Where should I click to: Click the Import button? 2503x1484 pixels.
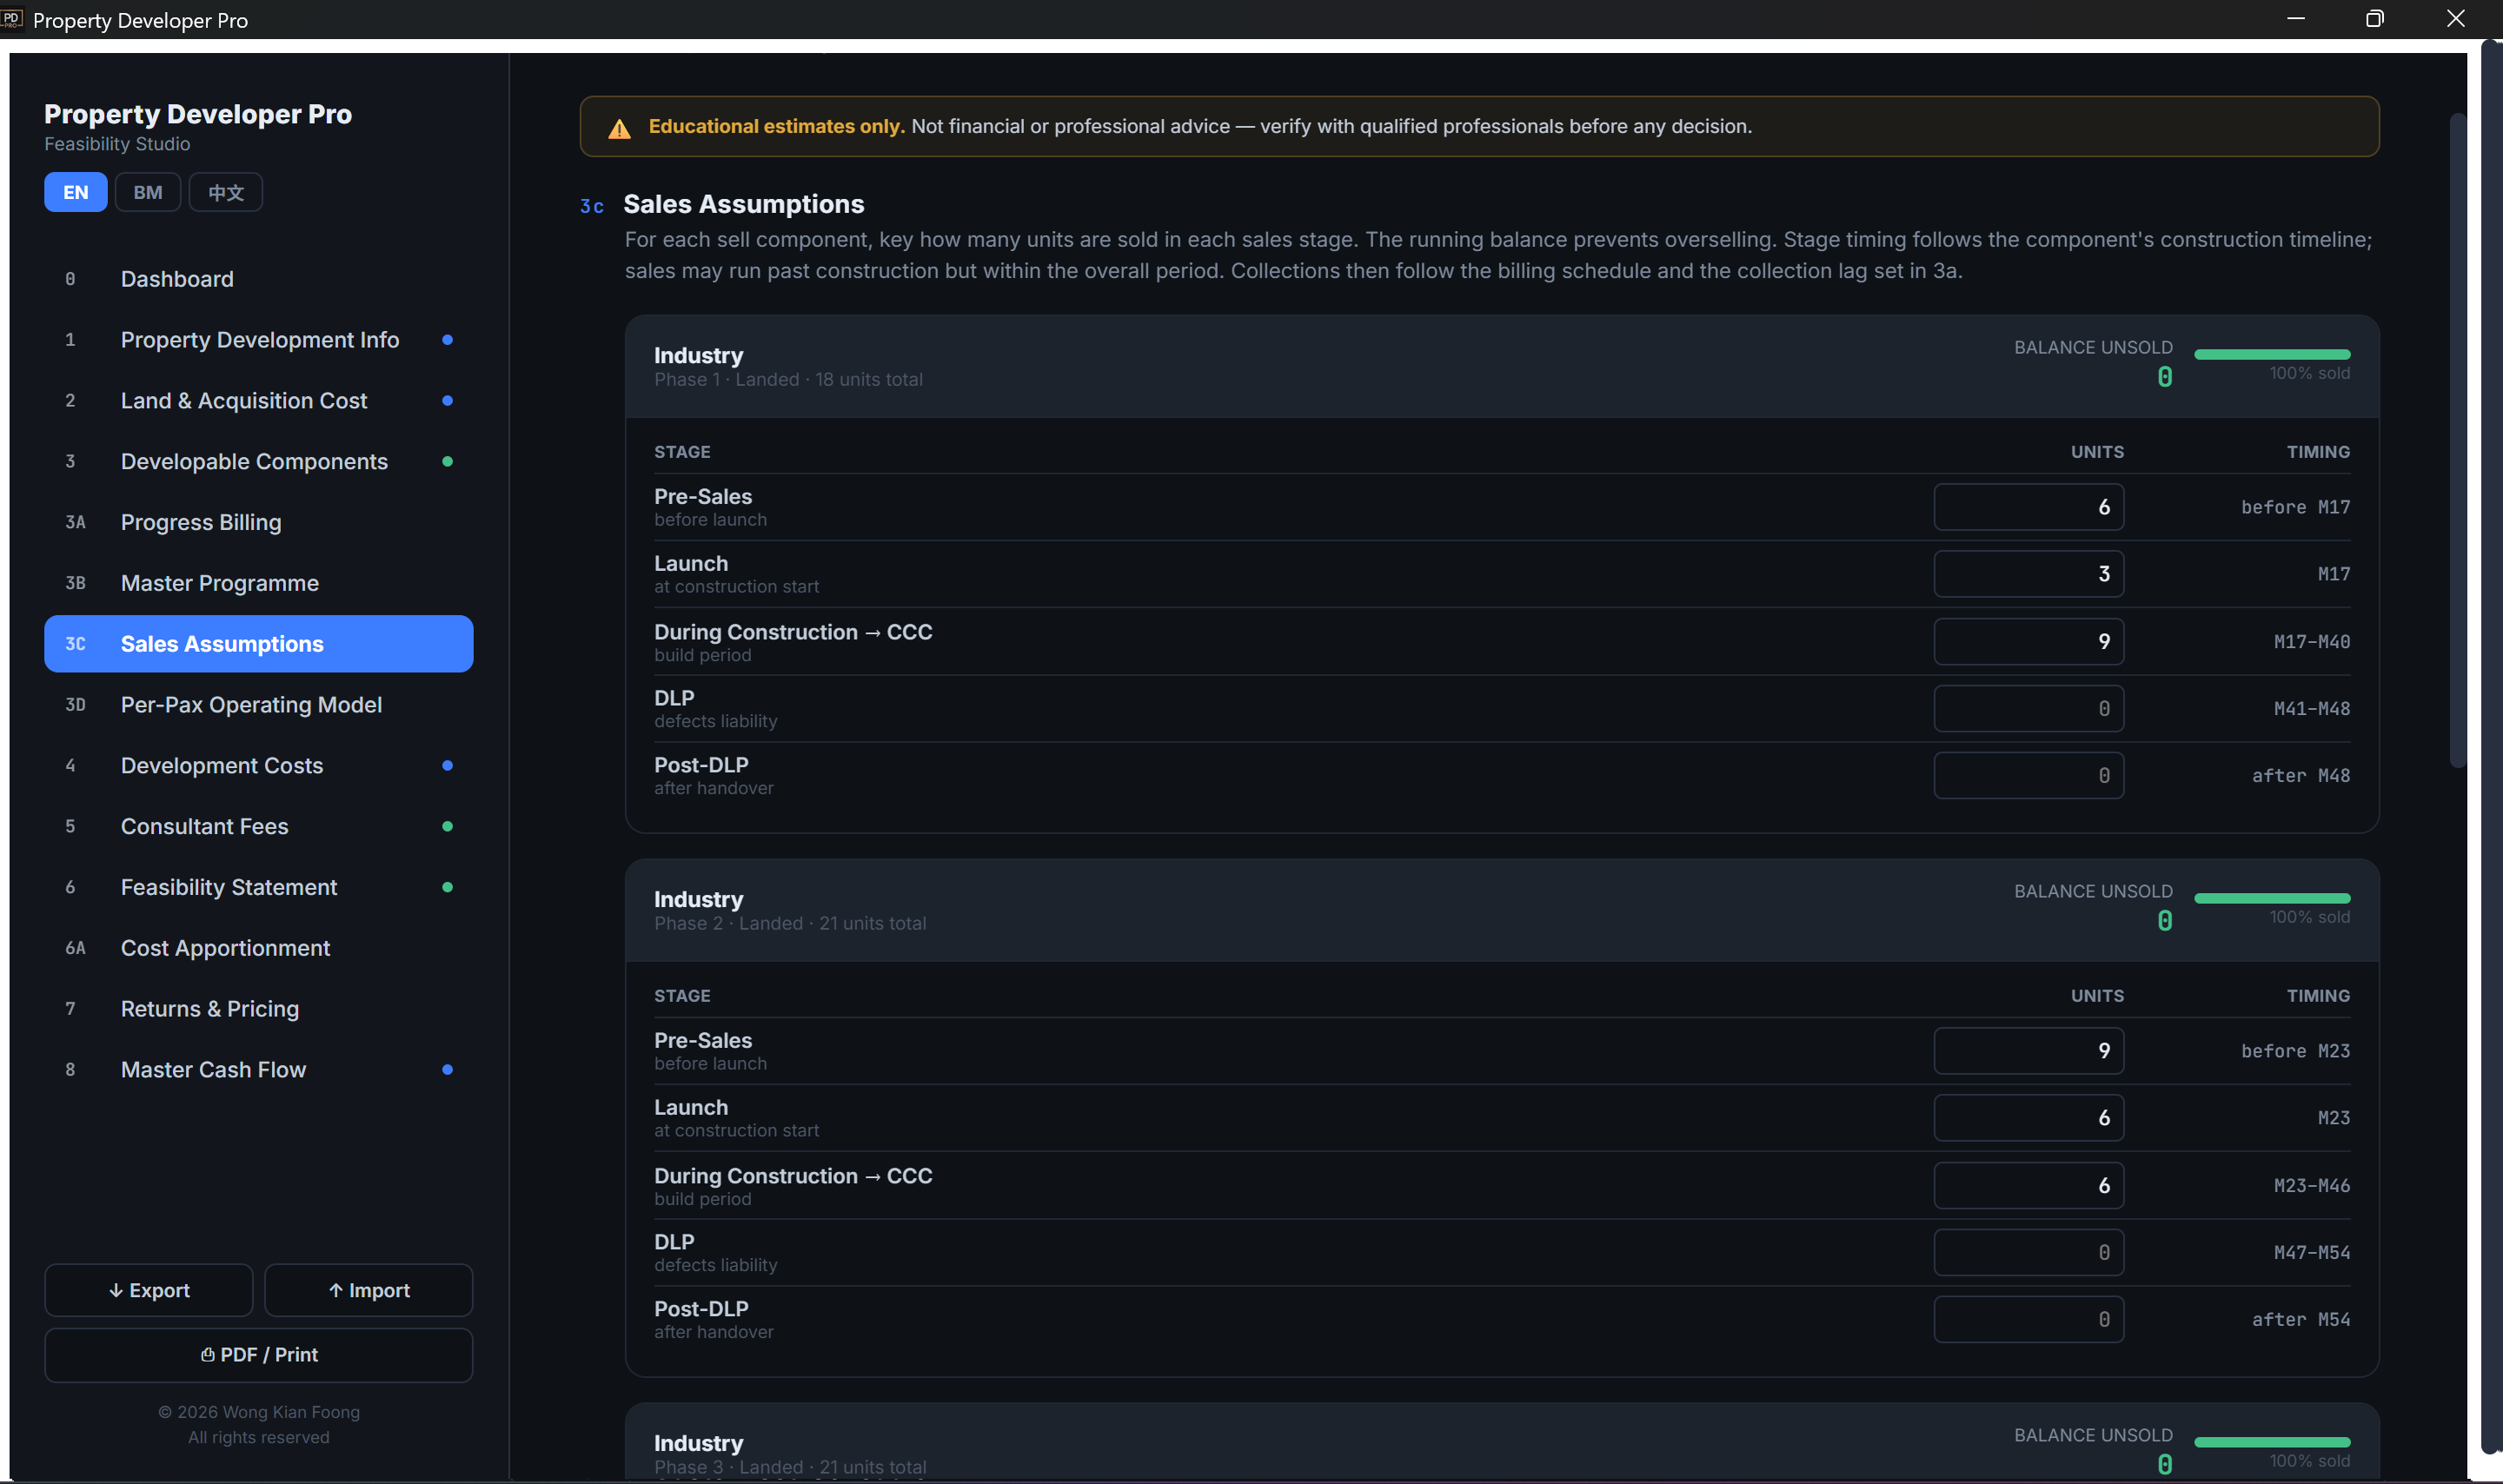[369, 1290]
